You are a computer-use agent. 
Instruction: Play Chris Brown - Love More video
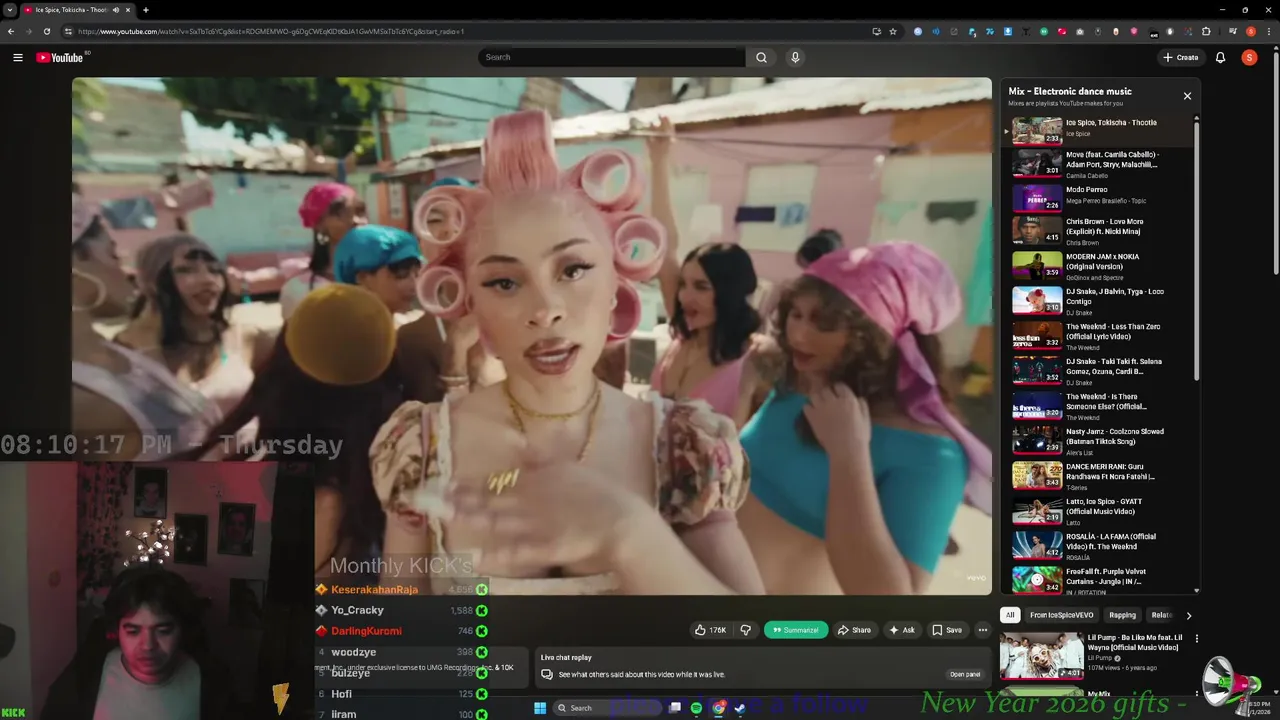tap(1098, 232)
